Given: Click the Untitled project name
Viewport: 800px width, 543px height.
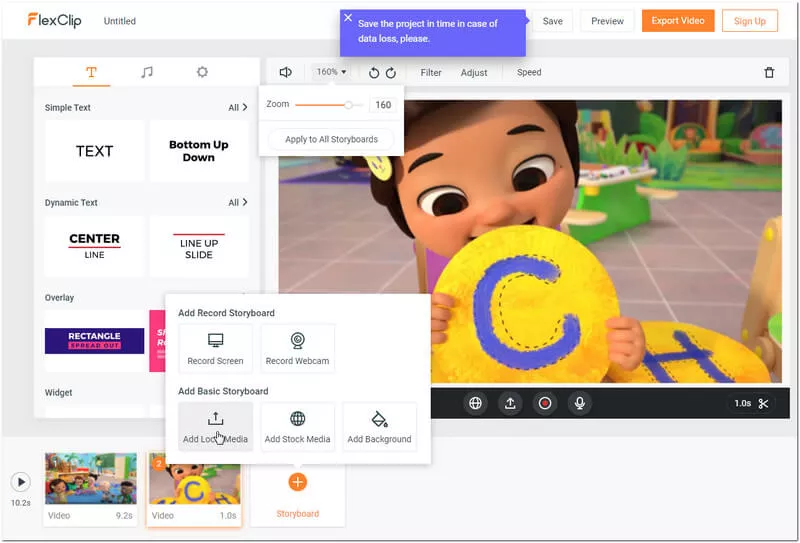Looking at the screenshot, I should tap(119, 21).
